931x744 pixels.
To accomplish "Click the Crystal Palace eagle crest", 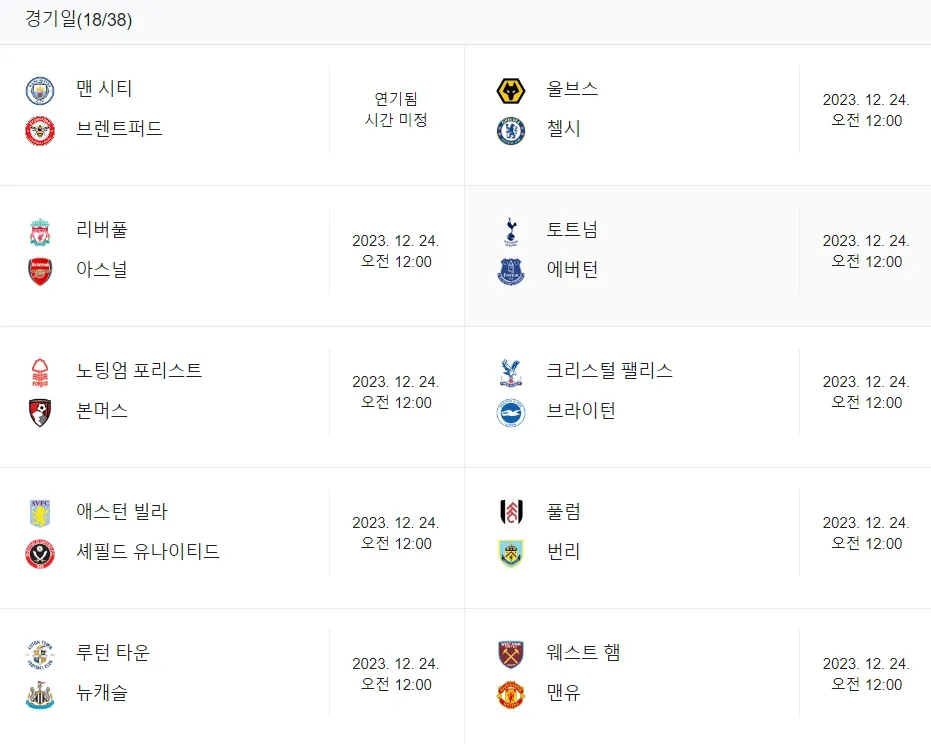I will tap(511, 373).
